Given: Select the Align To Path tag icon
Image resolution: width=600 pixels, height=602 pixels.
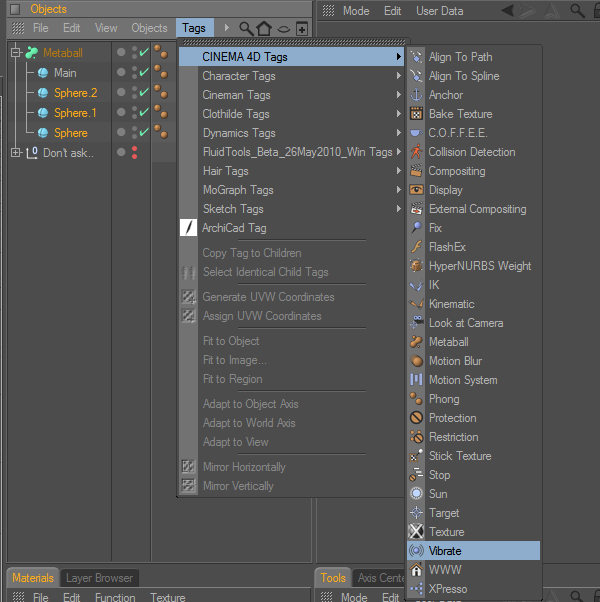Looking at the screenshot, I should [x=416, y=57].
